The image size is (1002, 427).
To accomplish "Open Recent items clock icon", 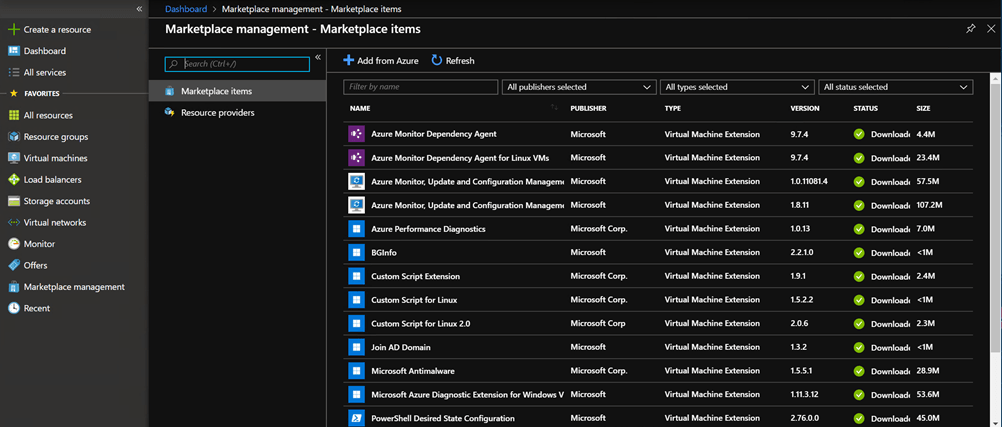I will coord(13,308).
